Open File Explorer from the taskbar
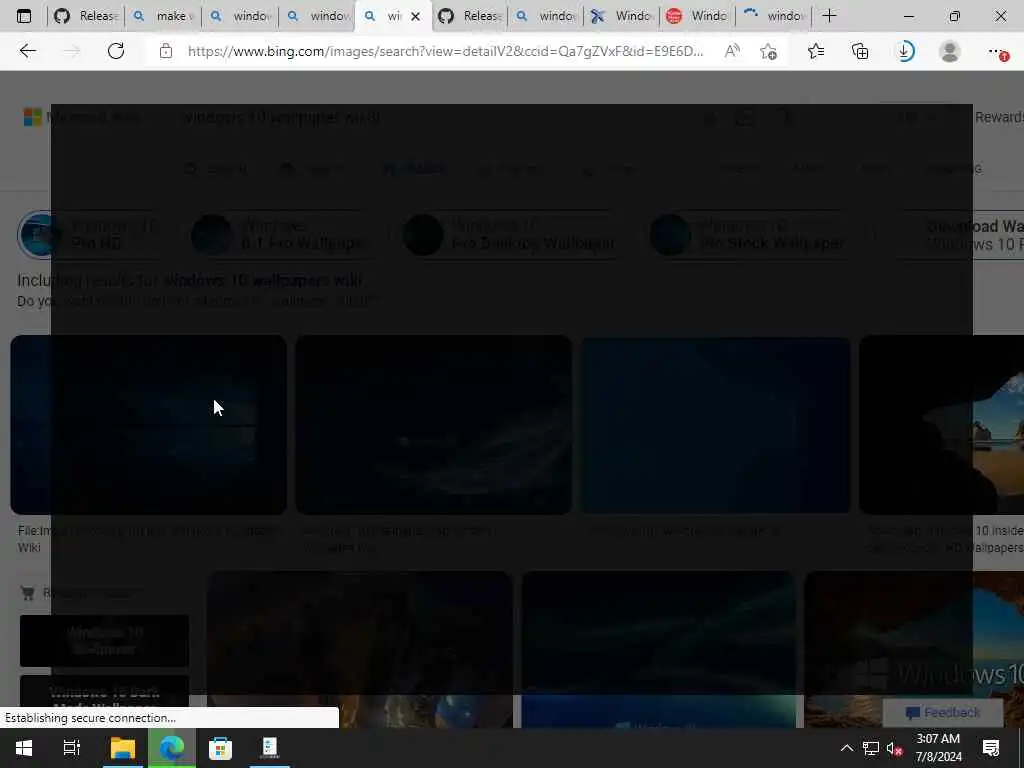The width and height of the screenshot is (1024, 768). [x=122, y=748]
